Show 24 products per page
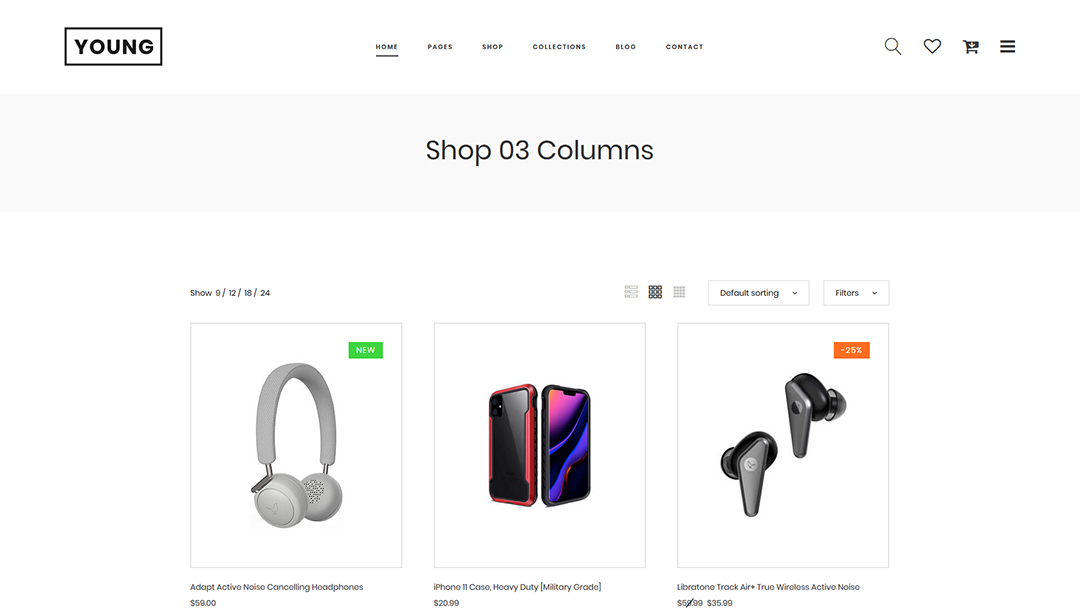Viewport: 1080px width, 608px height. pyautogui.click(x=265, y=293)
